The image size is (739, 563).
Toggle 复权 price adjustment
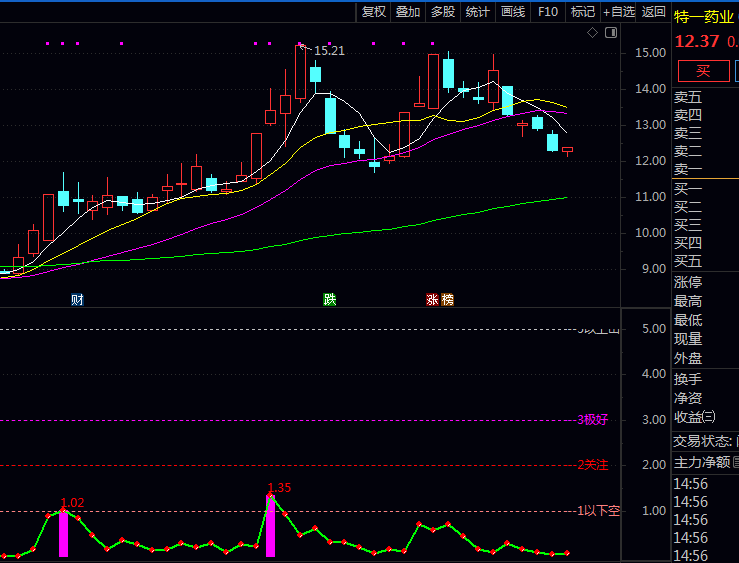(x=374, y=12)
